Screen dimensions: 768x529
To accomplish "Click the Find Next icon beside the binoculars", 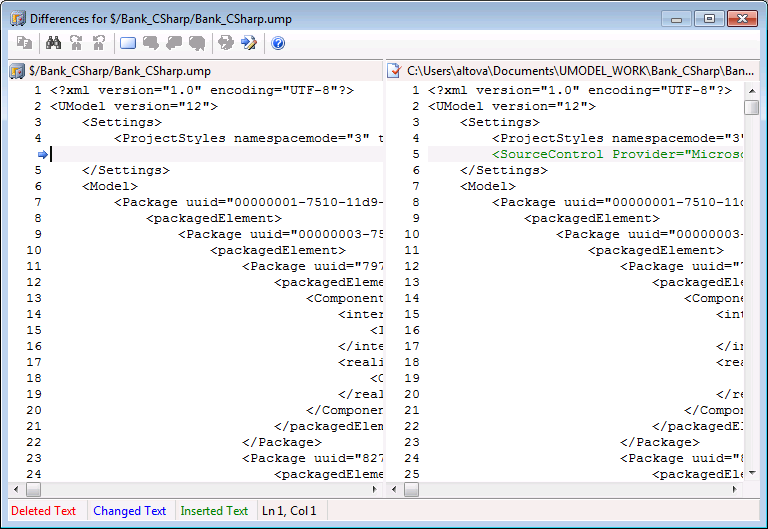I will [x=76, y=43].
